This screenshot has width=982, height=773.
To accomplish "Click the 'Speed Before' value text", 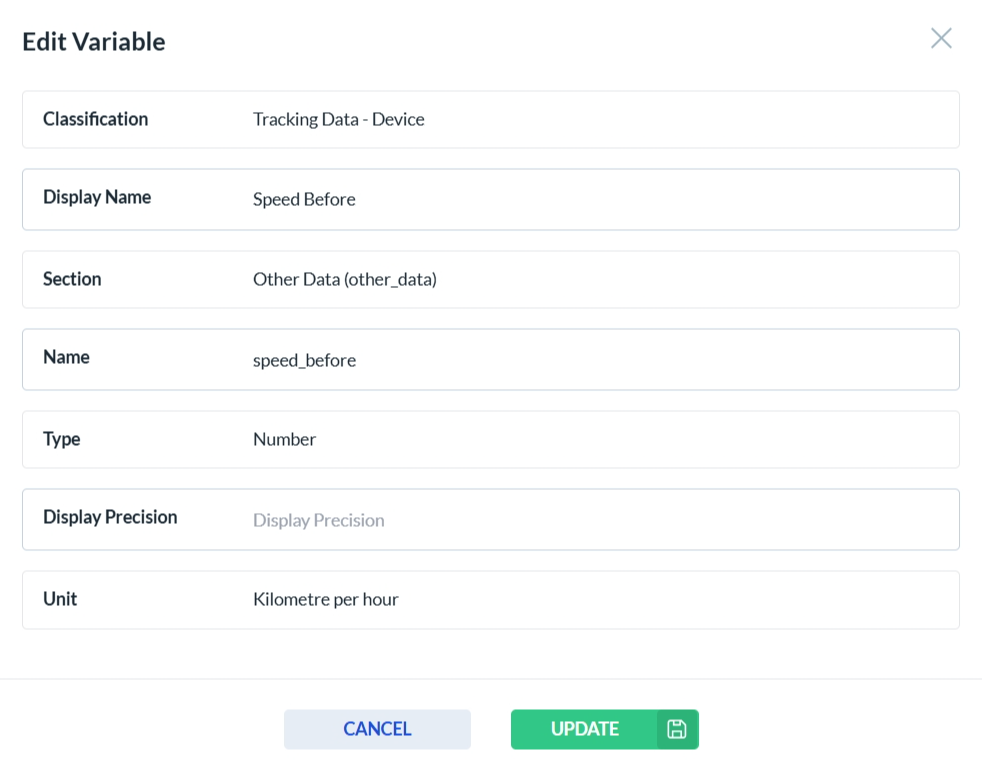I will click(304, 199).
